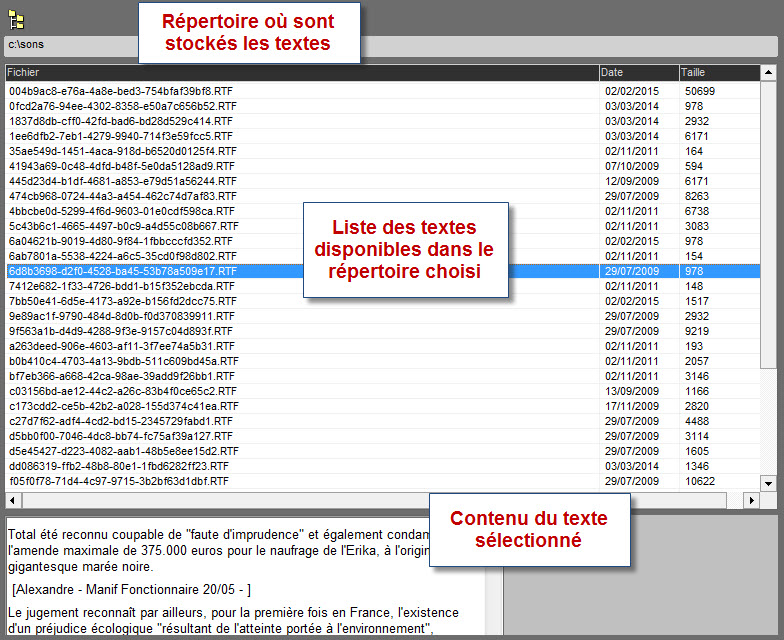Pick file c03156bd-ae12-44c2-a26c-83b4f0ce65c2.RTF from the list
Viewport: 784px width, 640px height.
122,391
